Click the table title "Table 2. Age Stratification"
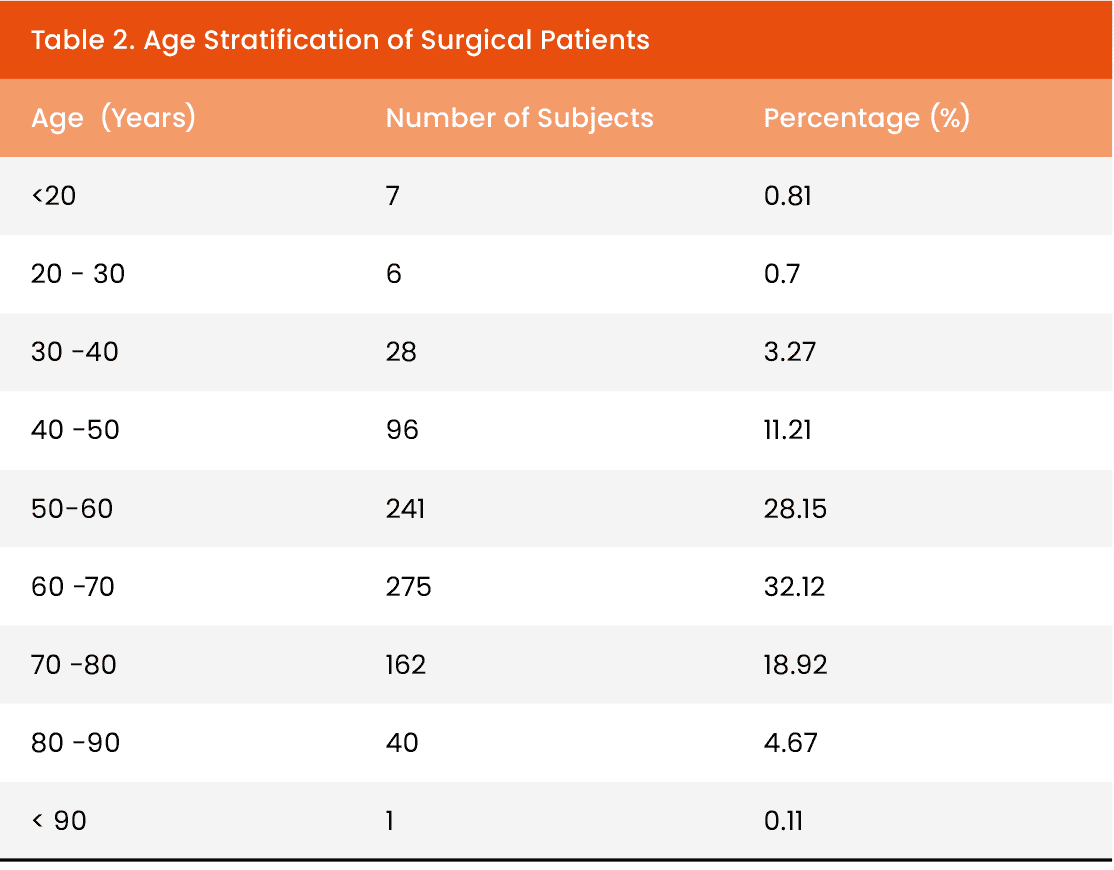 pos(340,40)
